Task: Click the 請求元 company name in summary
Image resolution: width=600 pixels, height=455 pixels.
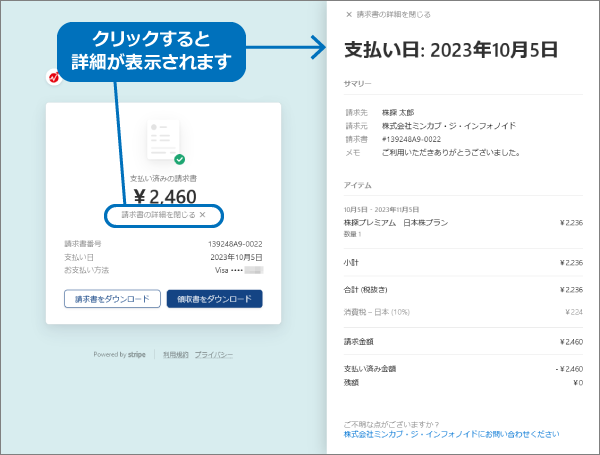Action: point(449,126)
